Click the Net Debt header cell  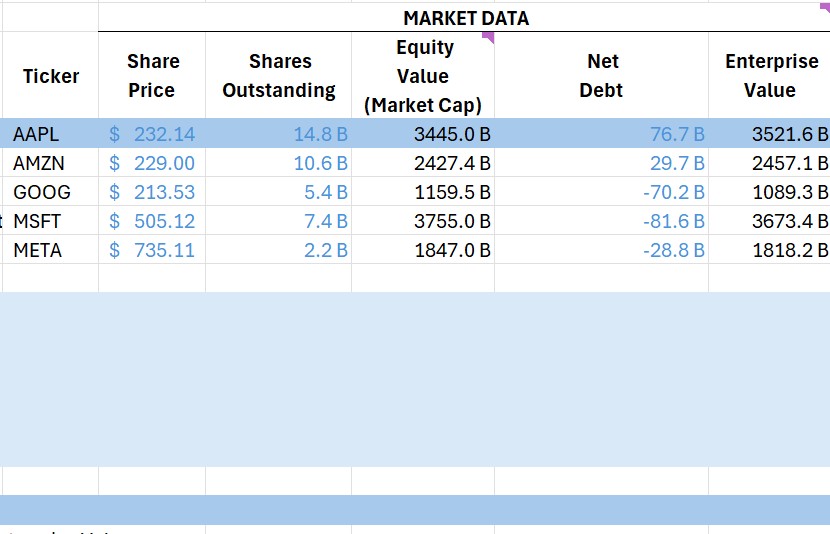tap(601, 76)
